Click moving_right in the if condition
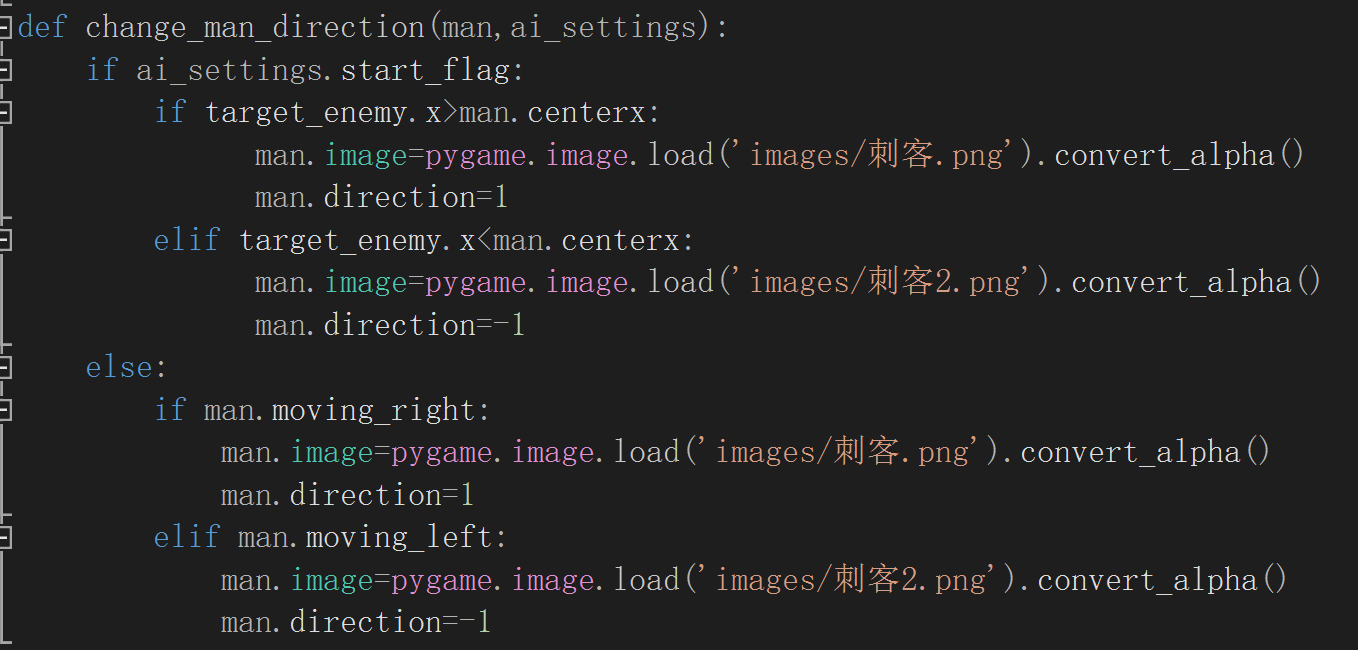This screenshot has height=650, width=1358. 373,411
